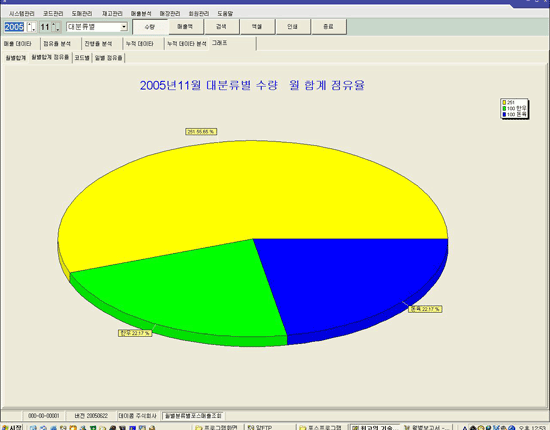
Task: Click the 검색 search button
Action: (221, 27)
